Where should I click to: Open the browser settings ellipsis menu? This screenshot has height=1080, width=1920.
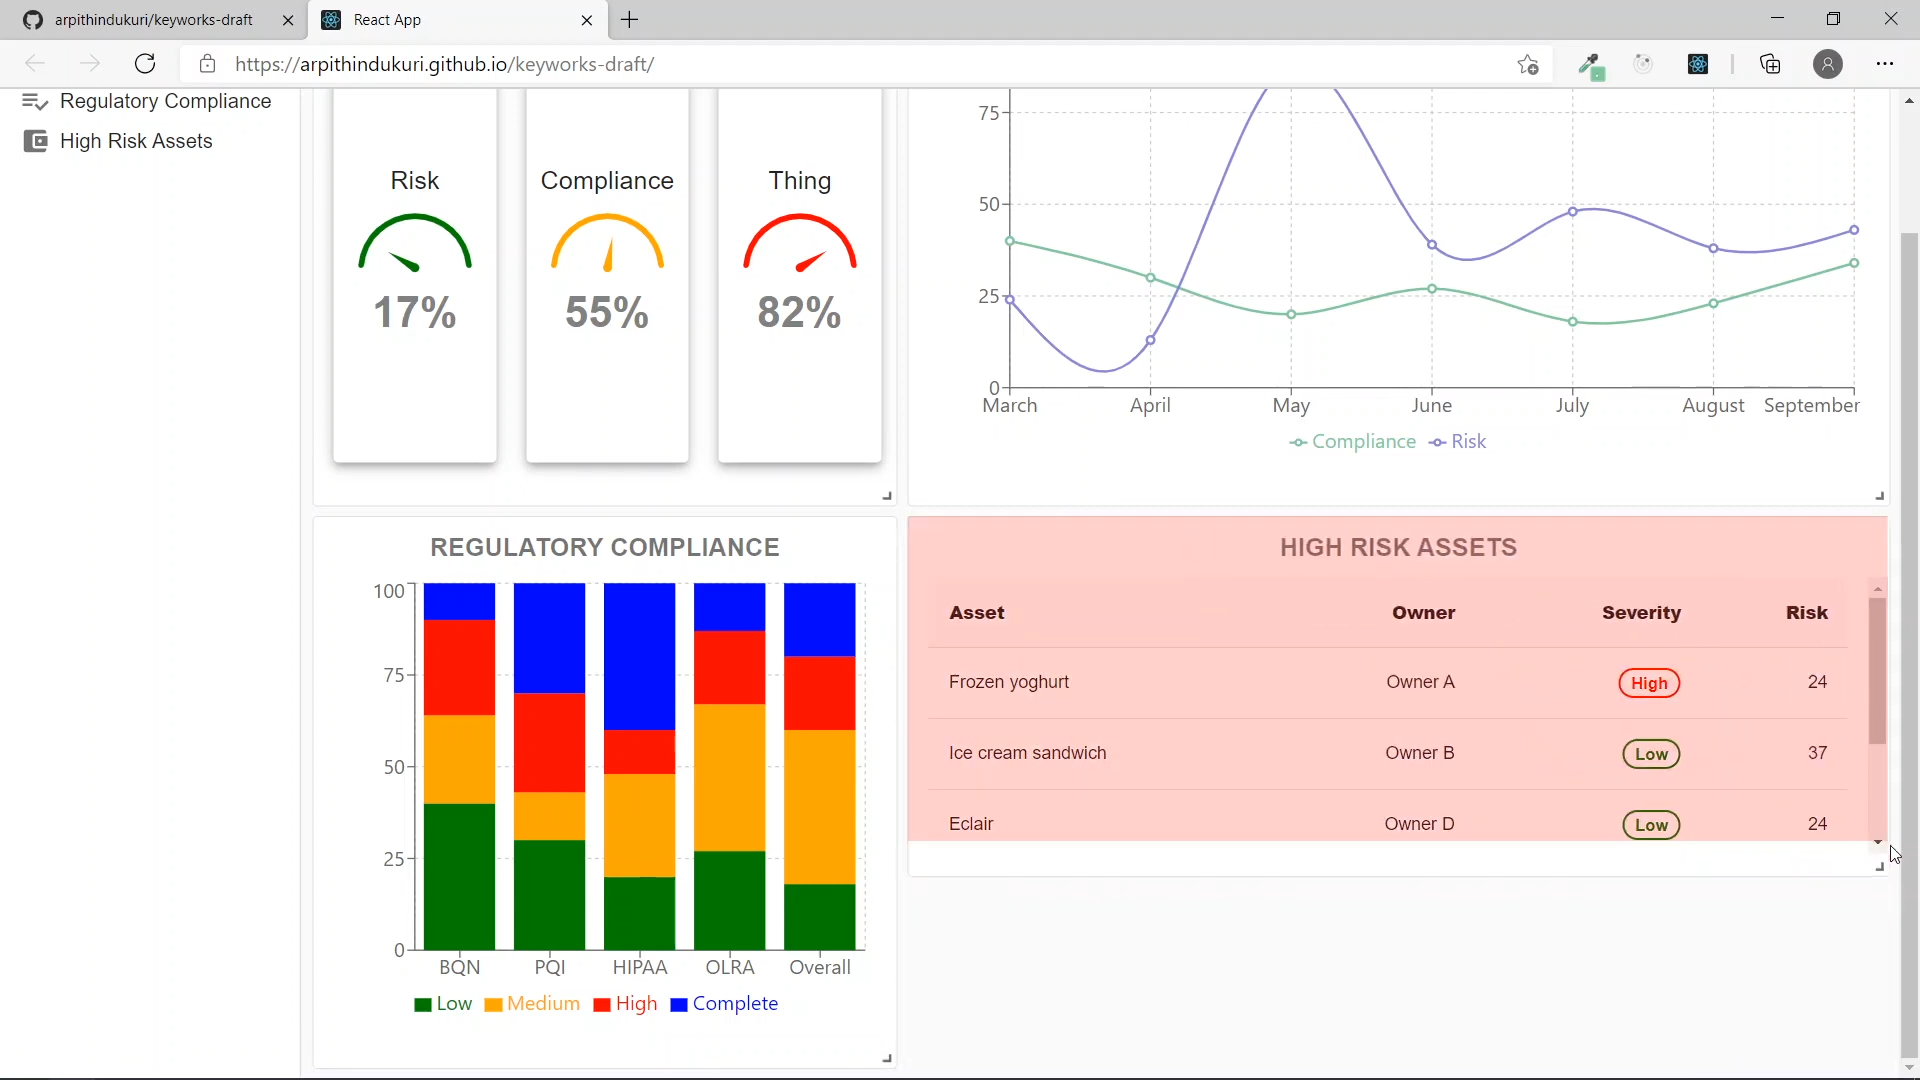tap(1885, 64)
